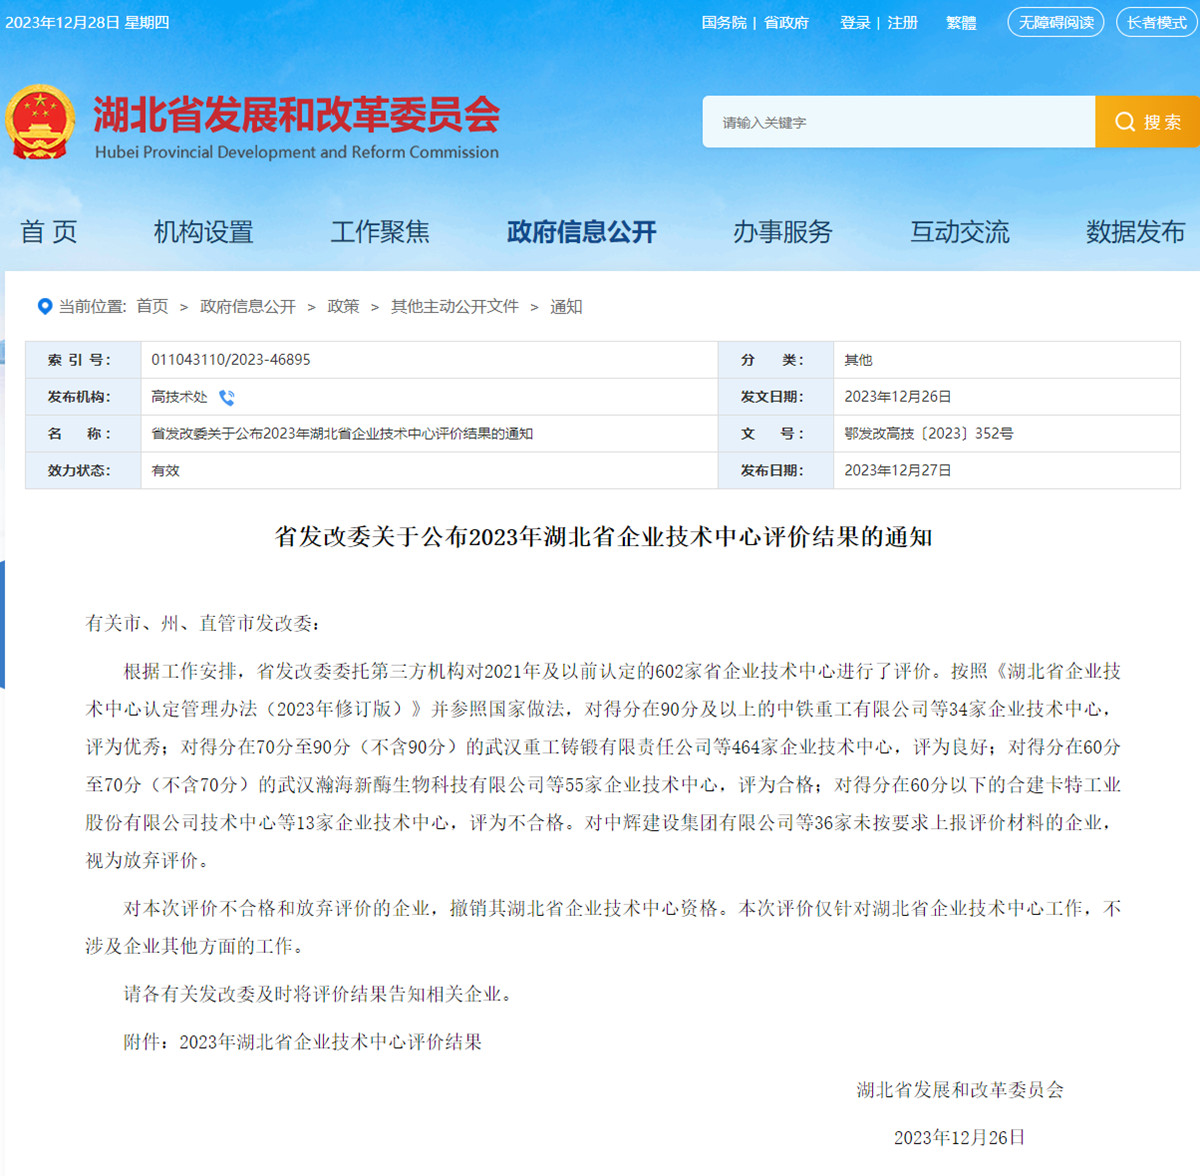The image size is (1200, 1176).
Task: Click 注册 to register
Action: click(900, 22)
